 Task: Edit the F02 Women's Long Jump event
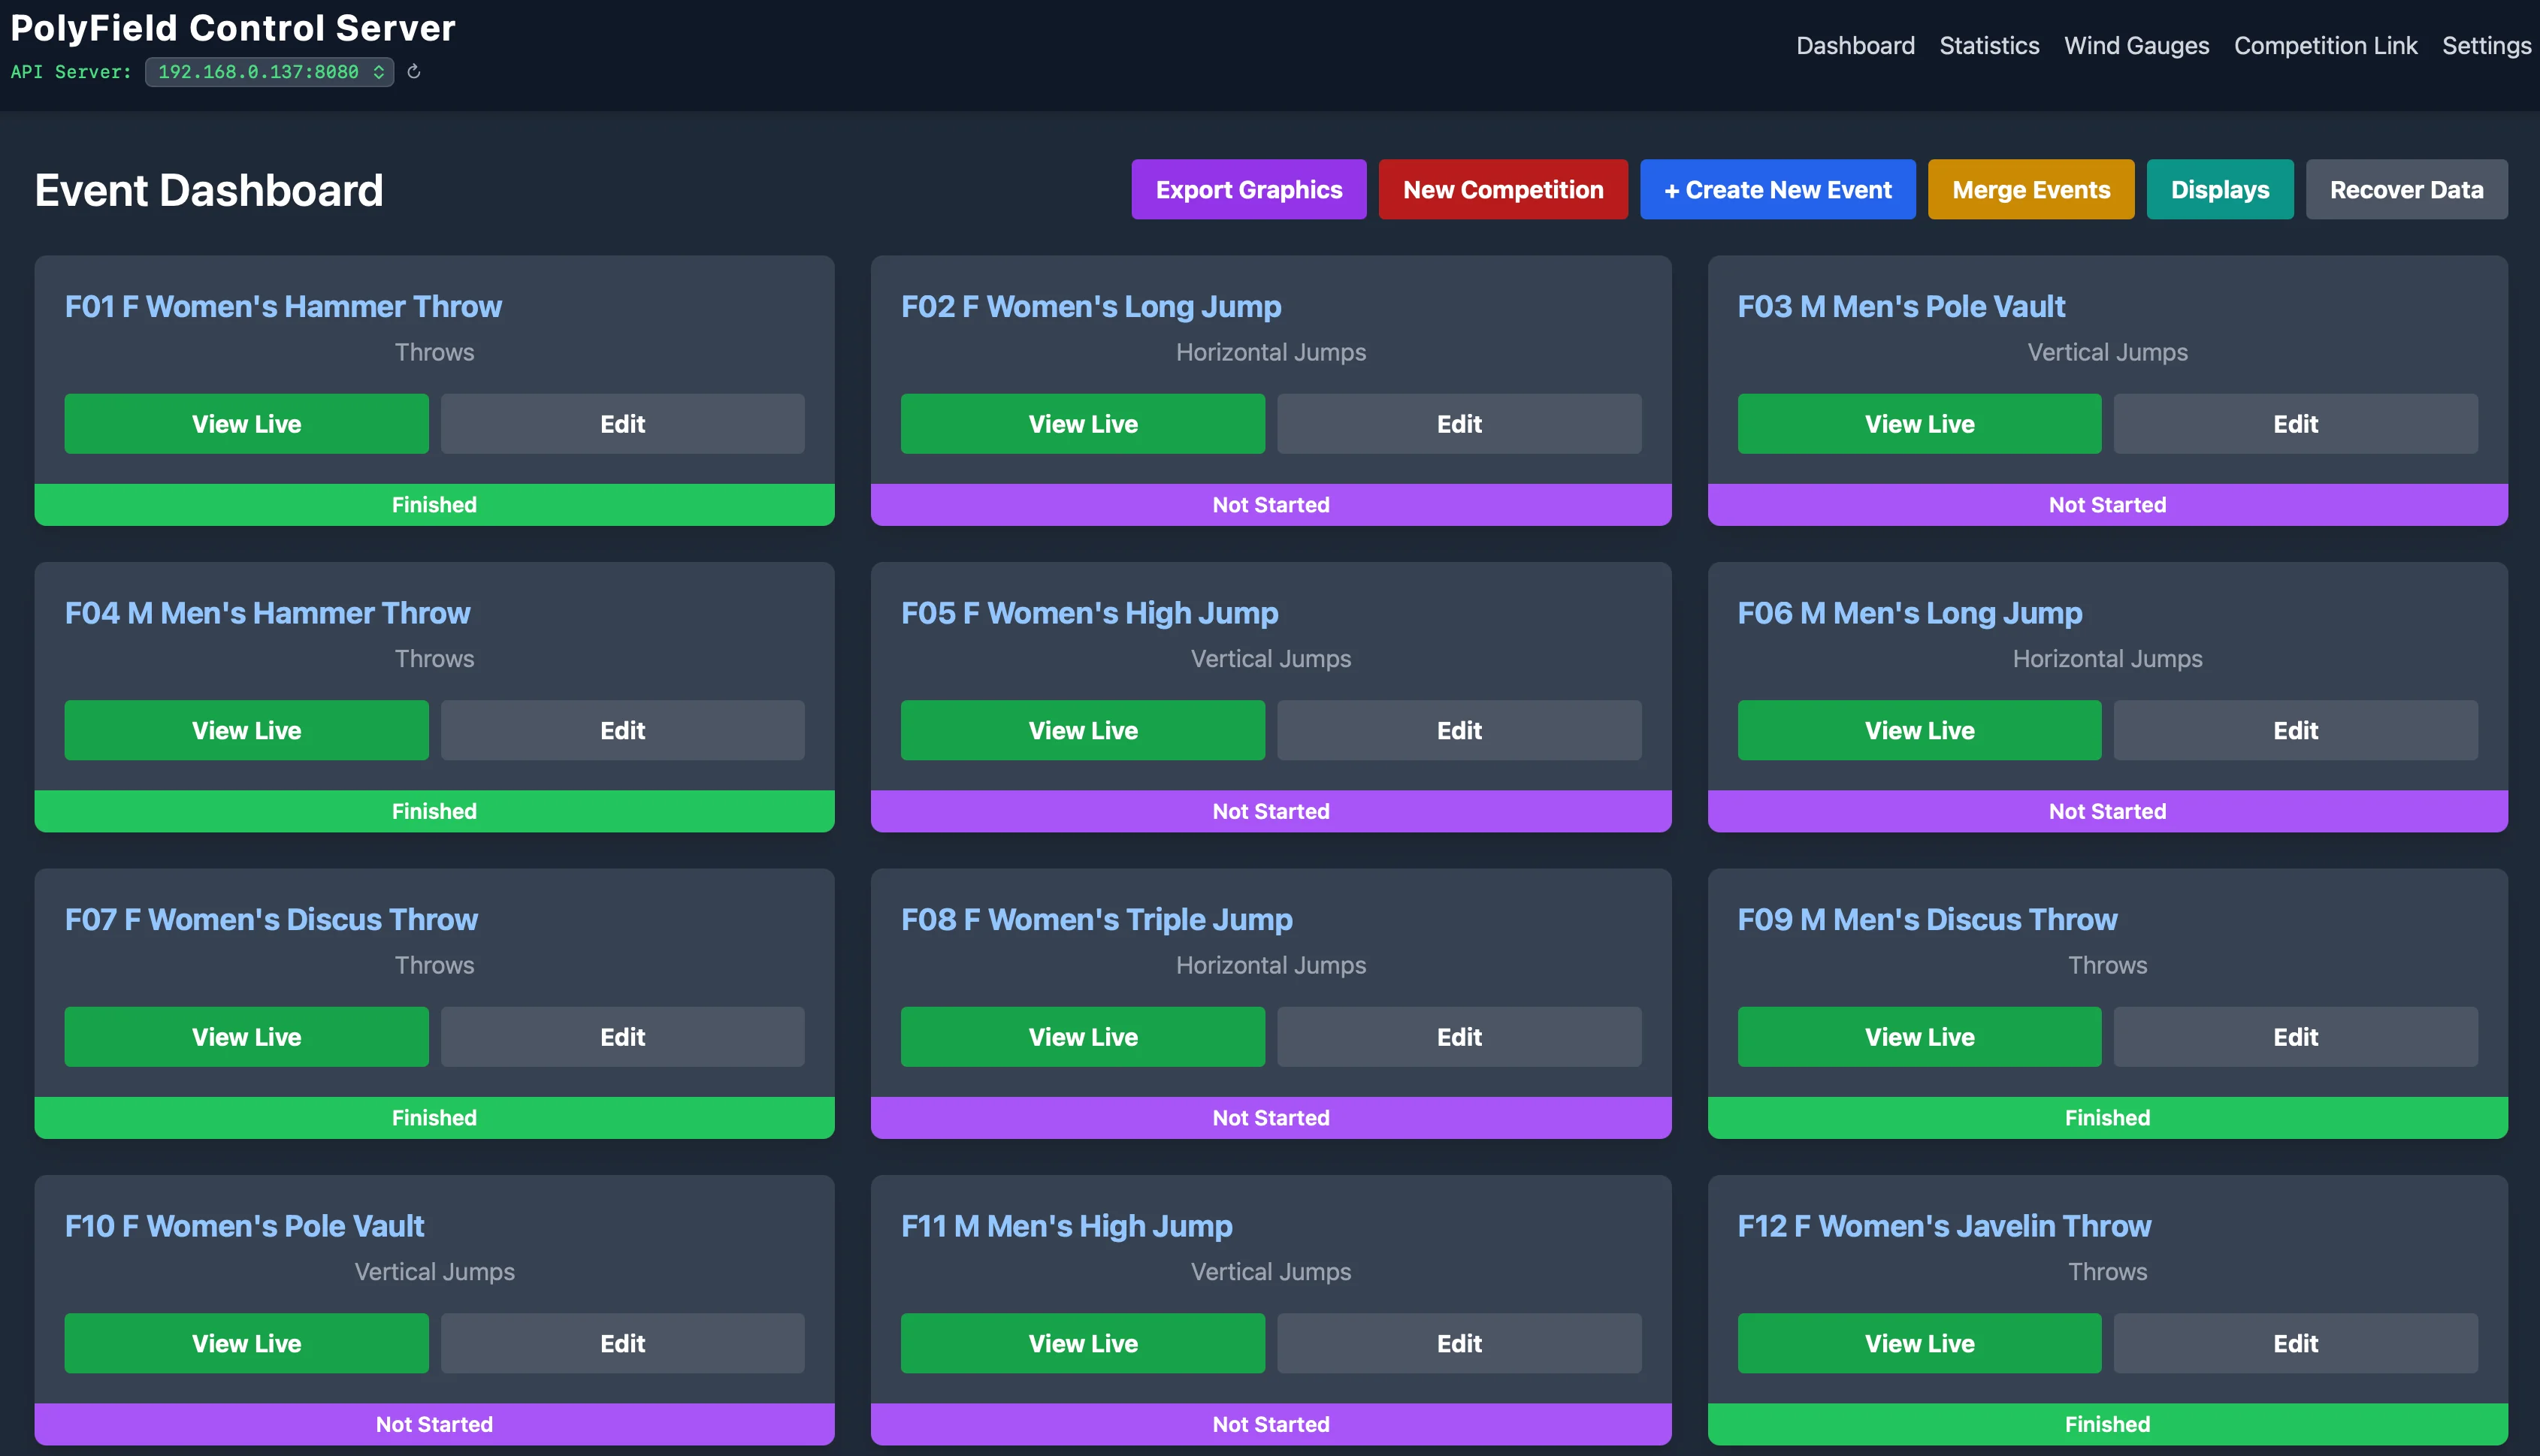pyautogui.click(x=1459, y=424)
